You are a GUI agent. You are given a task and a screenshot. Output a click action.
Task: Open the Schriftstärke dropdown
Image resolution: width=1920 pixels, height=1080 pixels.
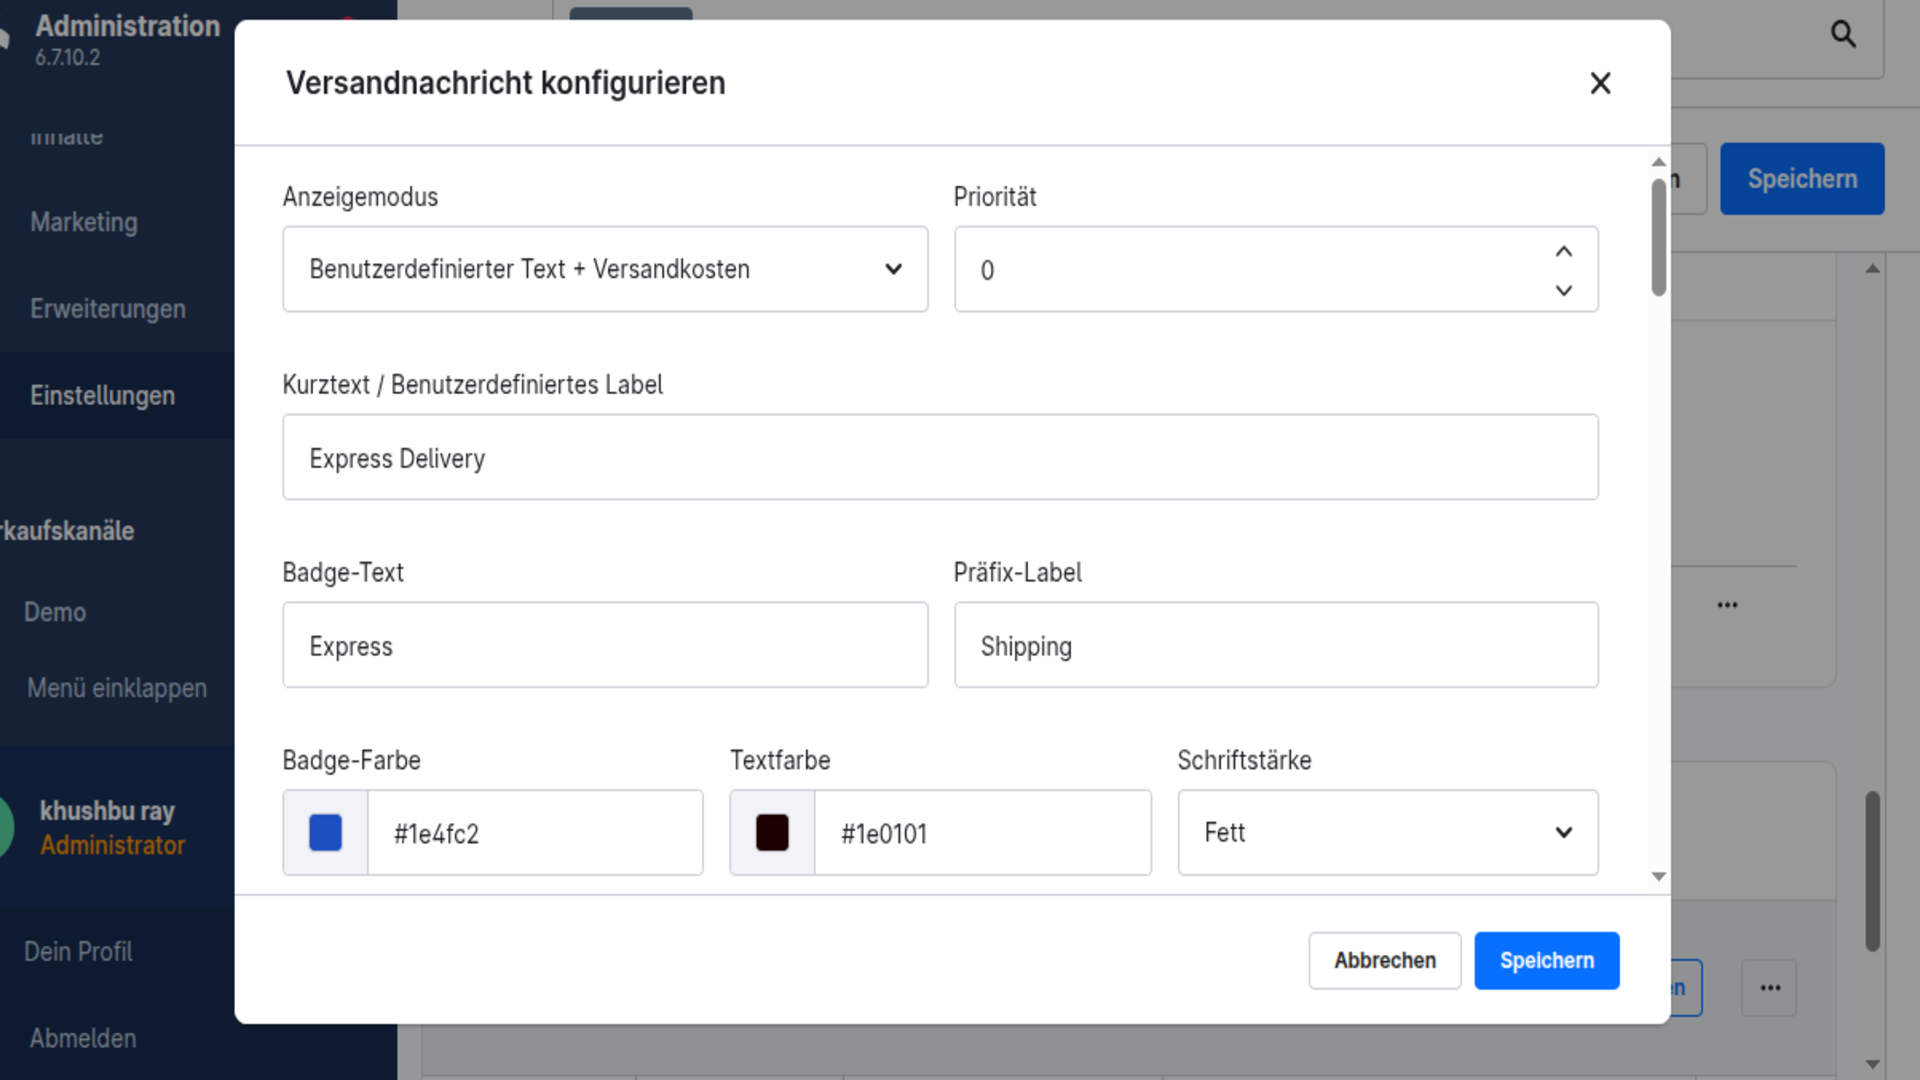(x=1388, y=832)
